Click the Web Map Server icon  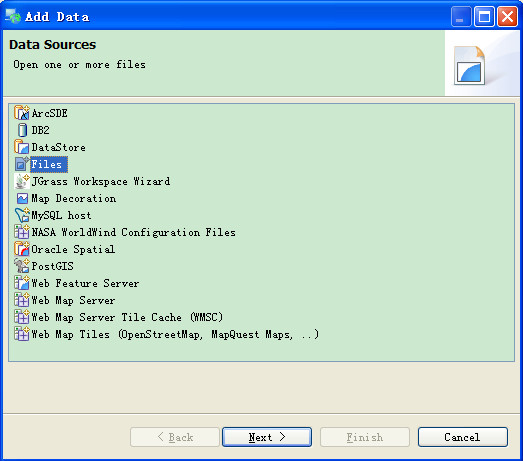click(x=22, y=300)
